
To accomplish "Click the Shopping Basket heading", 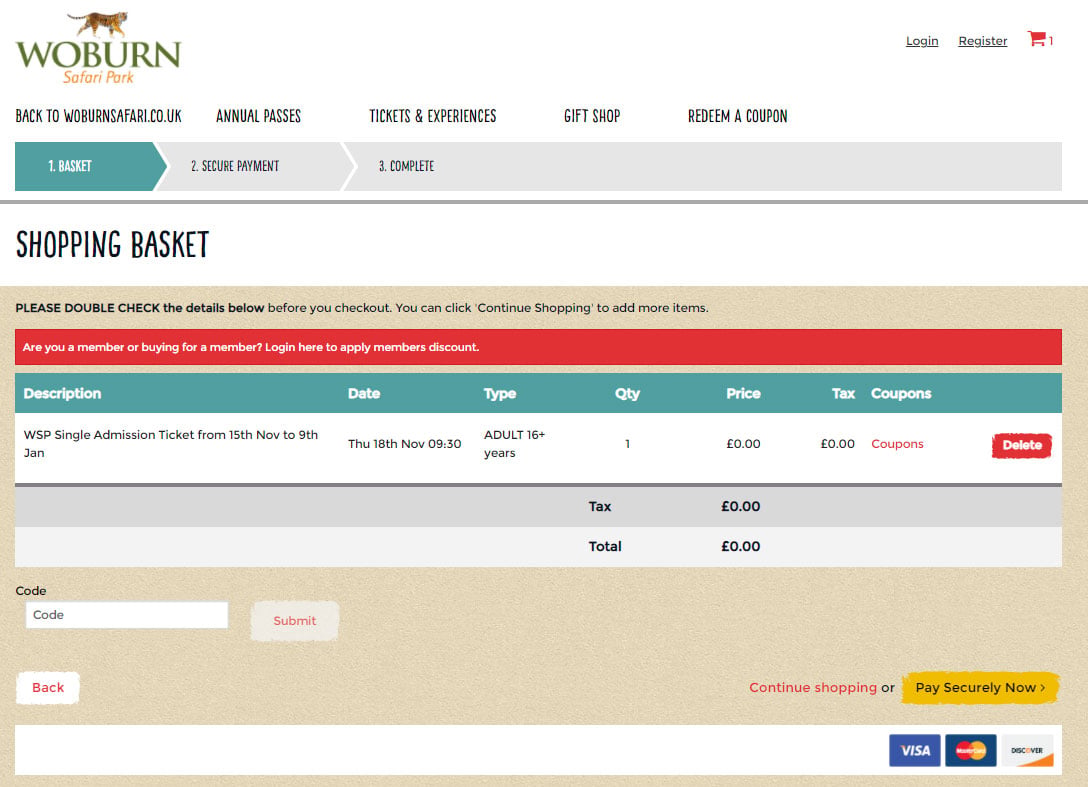I will pos(112,244).
